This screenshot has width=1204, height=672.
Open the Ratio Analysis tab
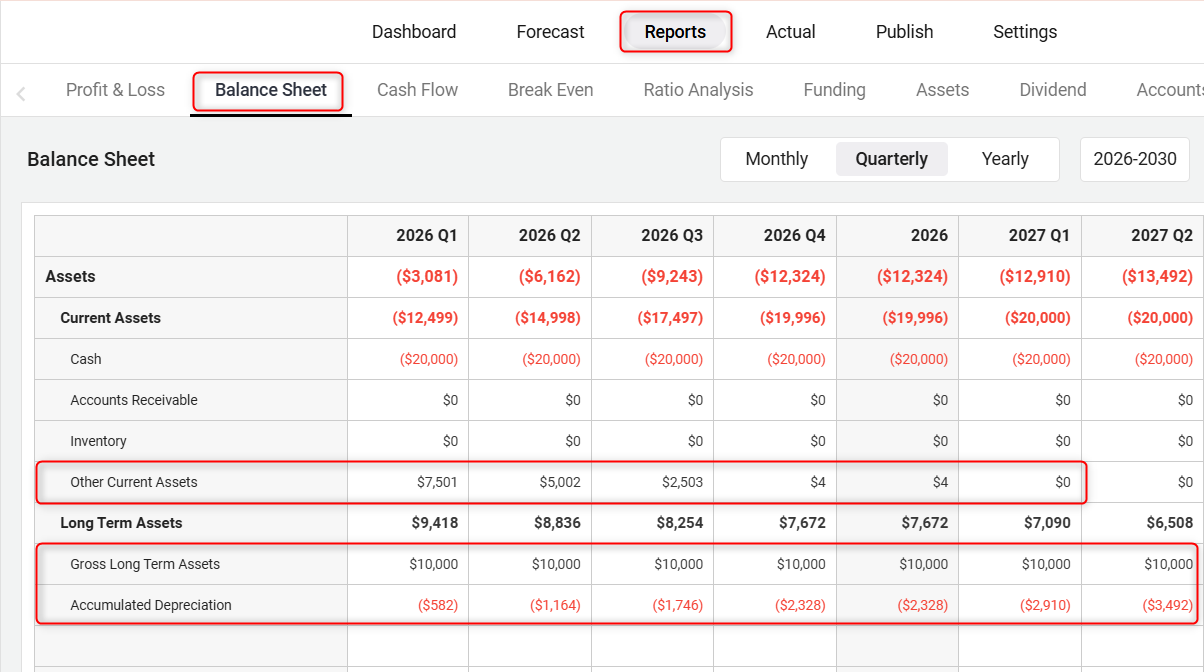pyautogui.click(x=698, y=90)
